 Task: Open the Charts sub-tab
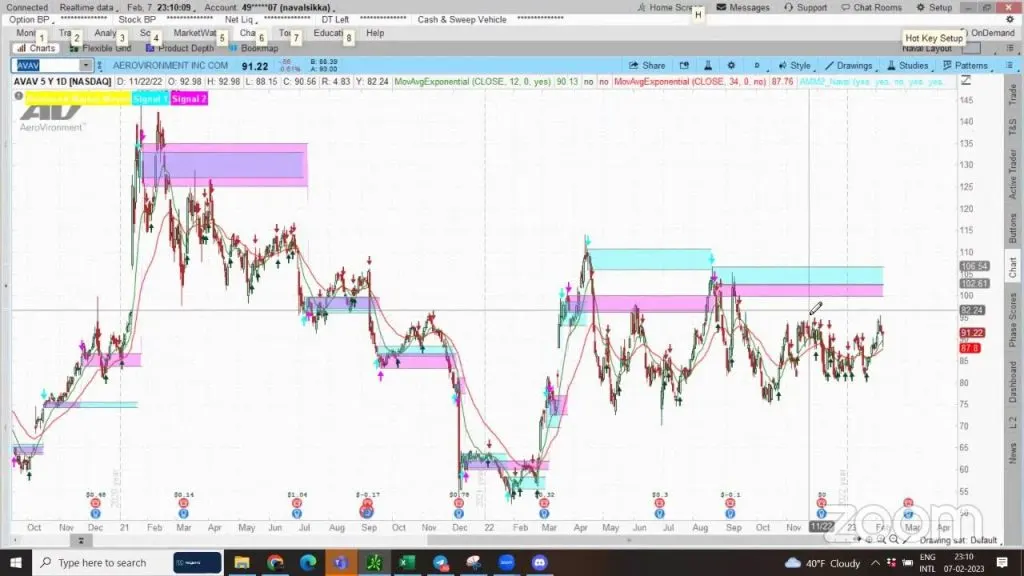[x=36, y=48]
